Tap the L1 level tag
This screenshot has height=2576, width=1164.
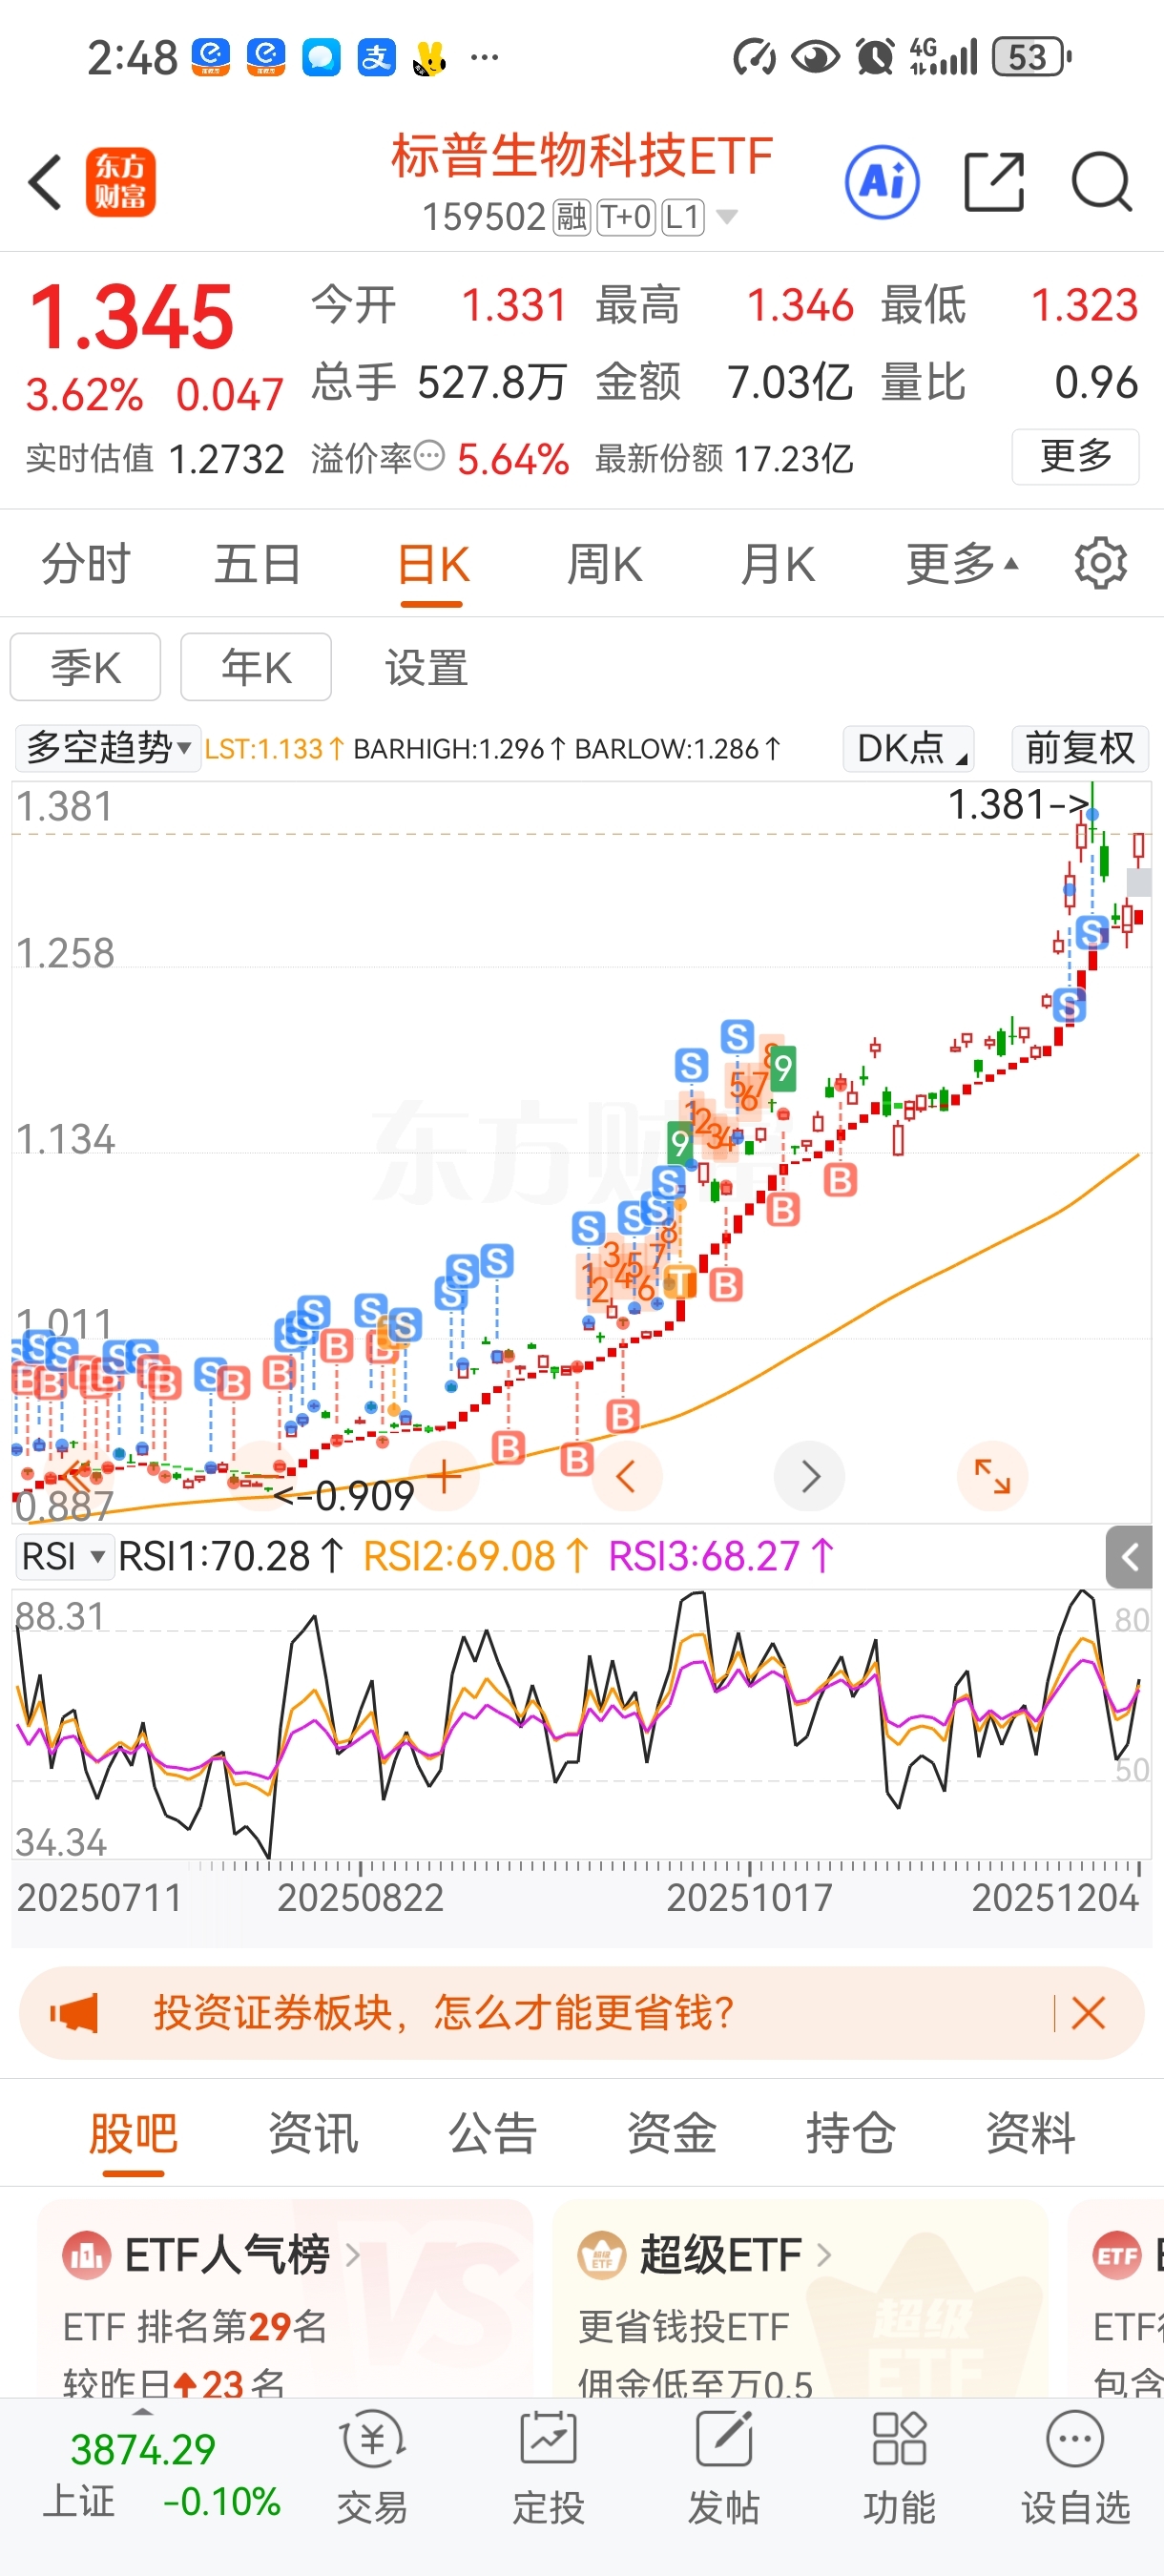click(x=684, y=216)
